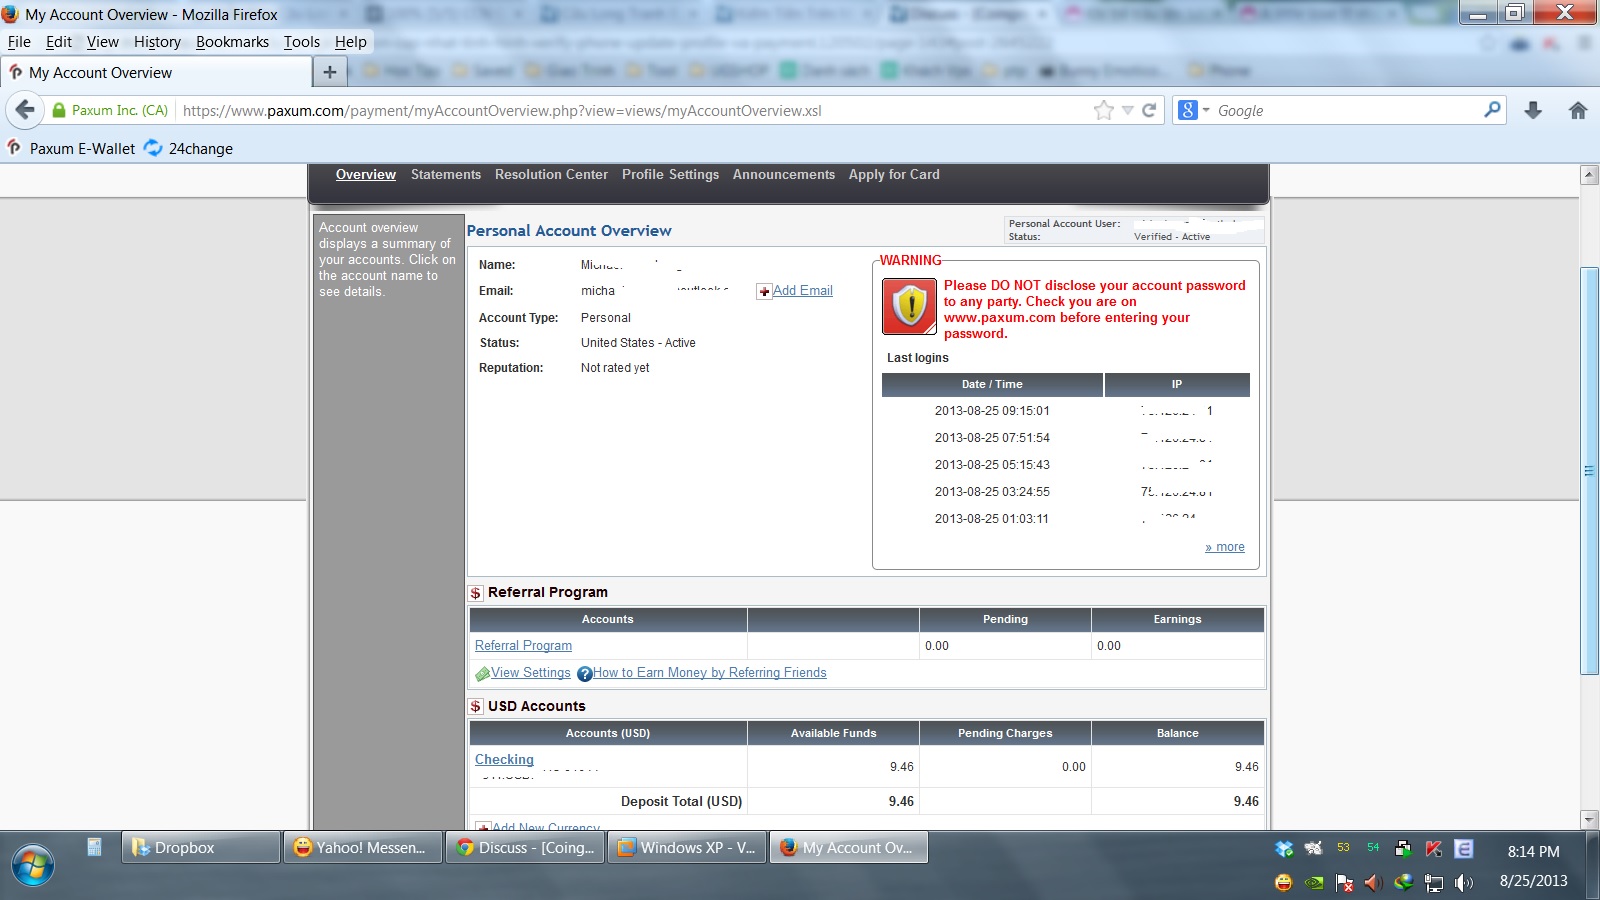Click Apply for Card

pos(894,175)
